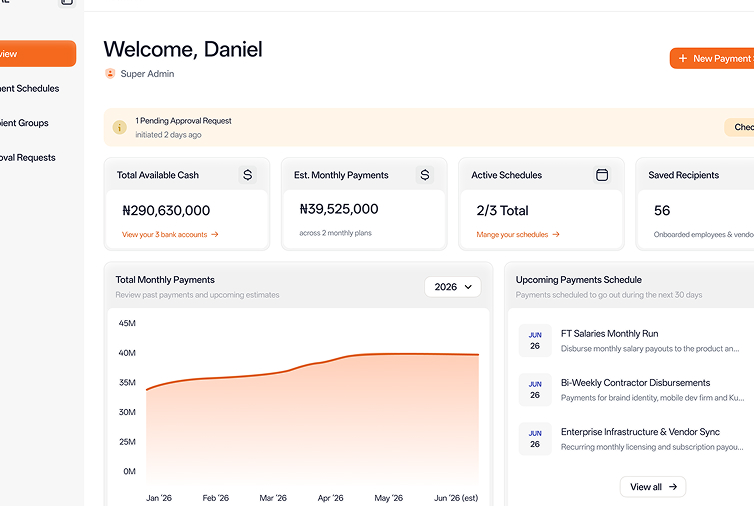754x506 pixels.
Task: Open Mange your schedules link
Action: pyautogui.click(x=518, y=234)
